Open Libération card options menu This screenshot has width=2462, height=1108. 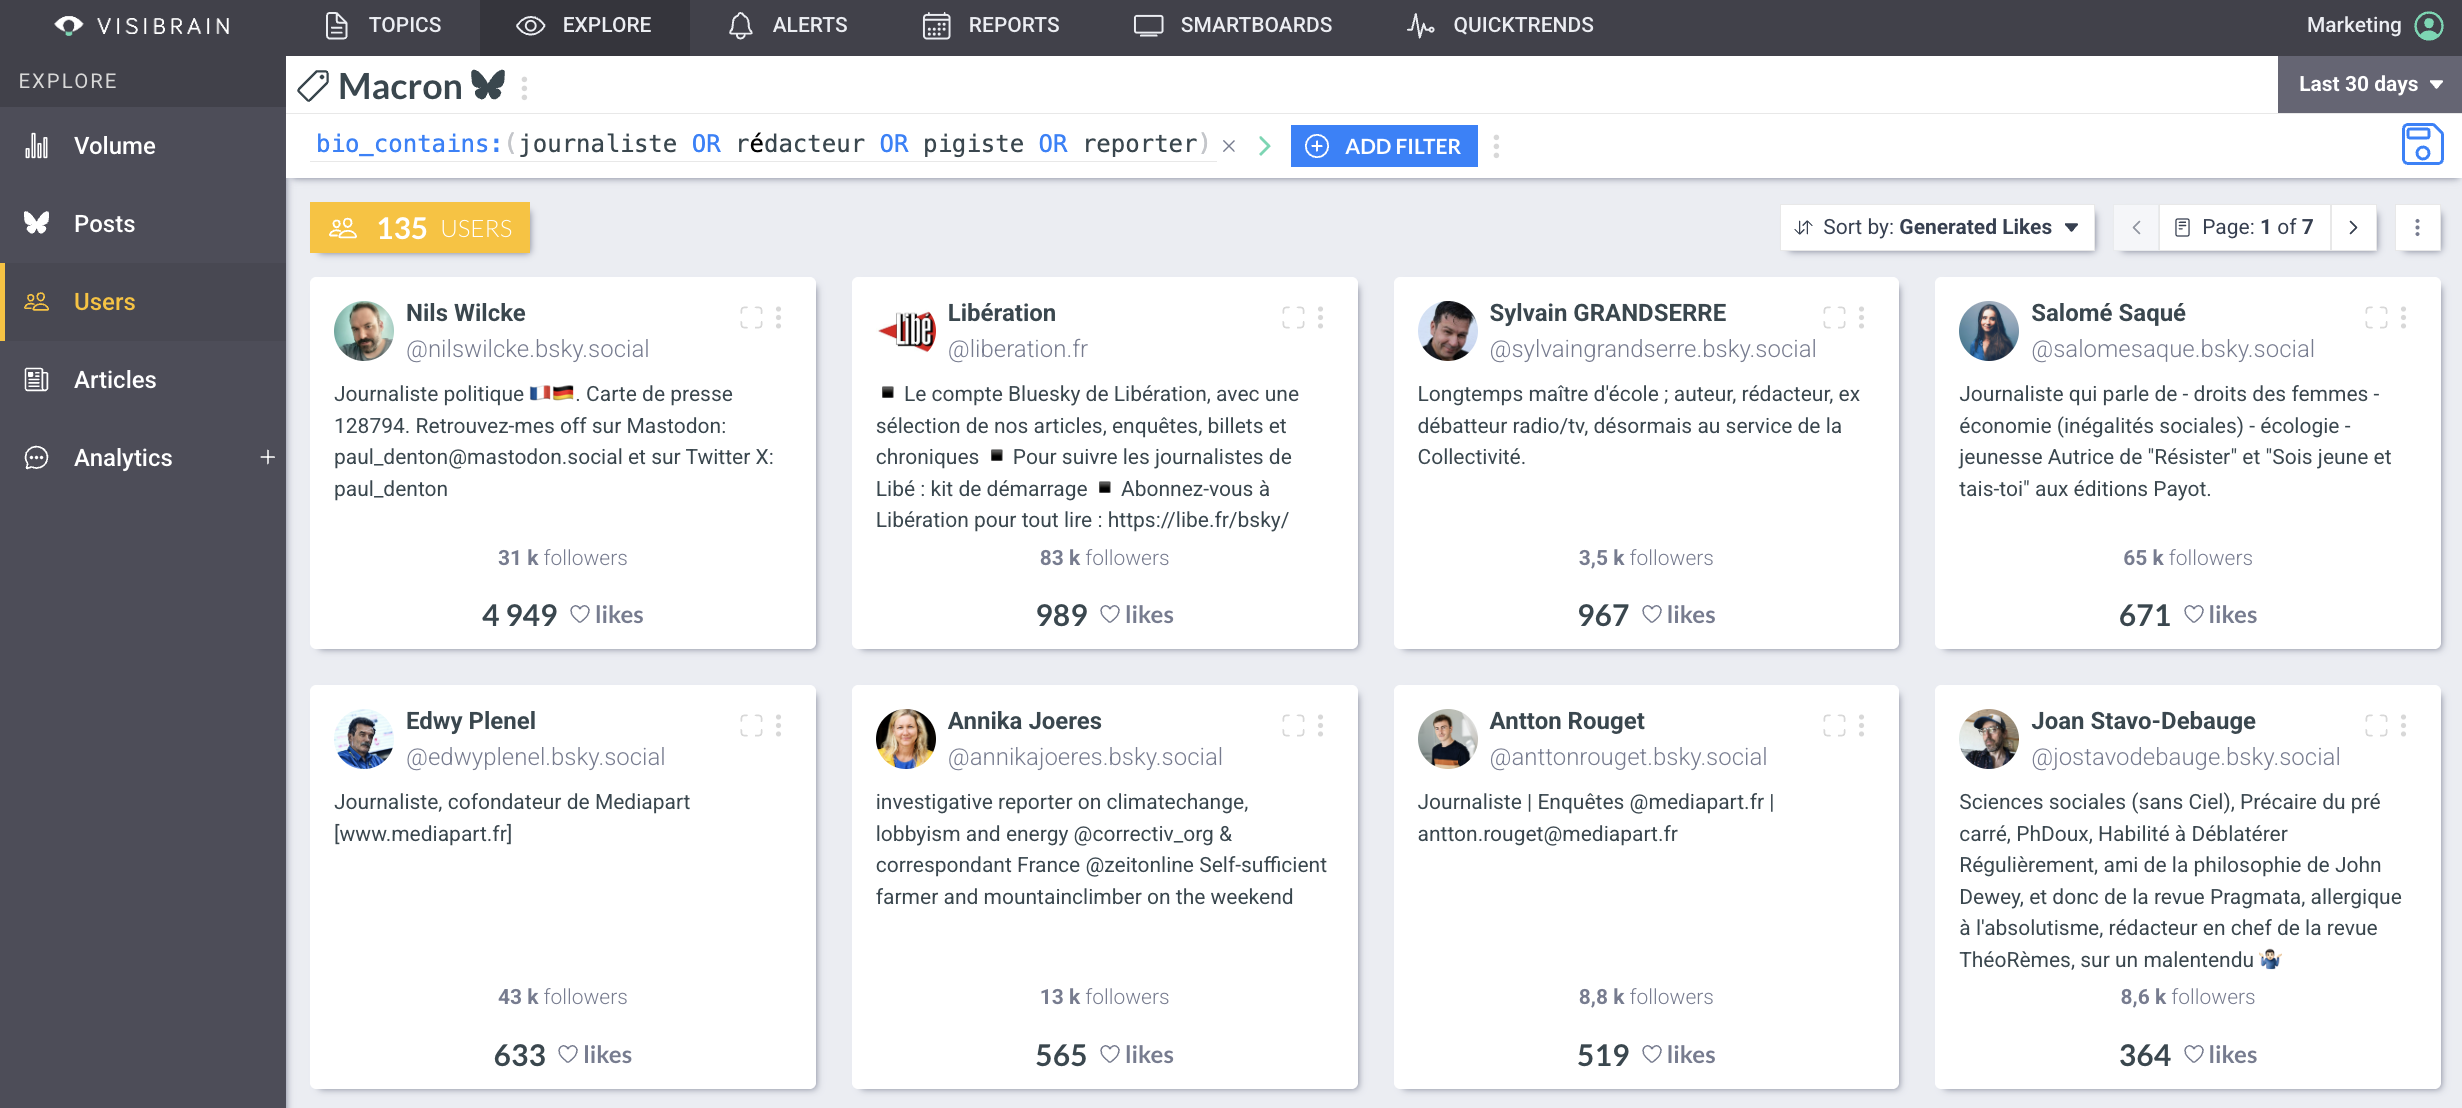tap(1320, 317)
